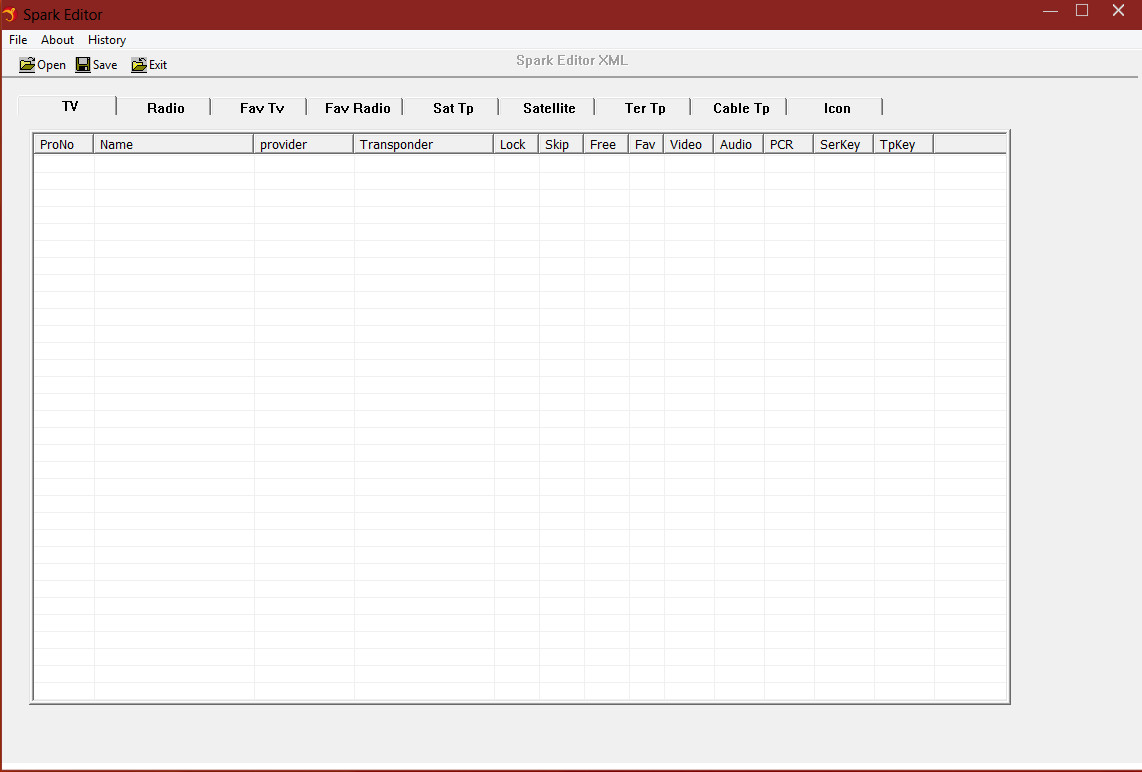This screenshot has width=1142, height=772.
Task: Click the Audio column header
Action: [x=739, y=144]
